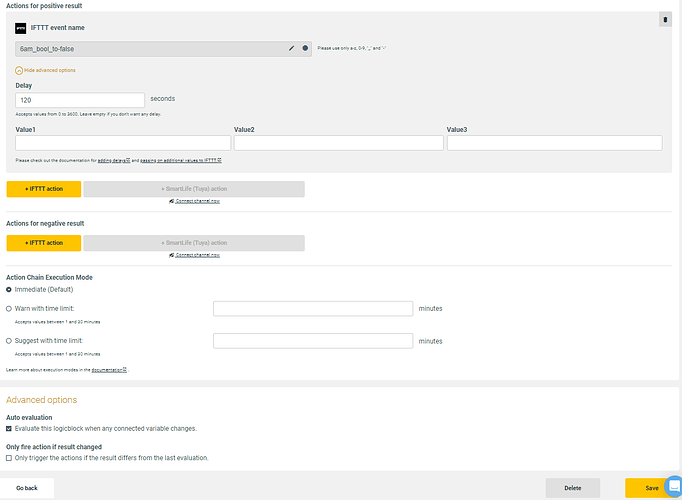The width and height of the screenshot is (682, 500).
Task: Click the Value2 input field
Action: click(339, 143)
